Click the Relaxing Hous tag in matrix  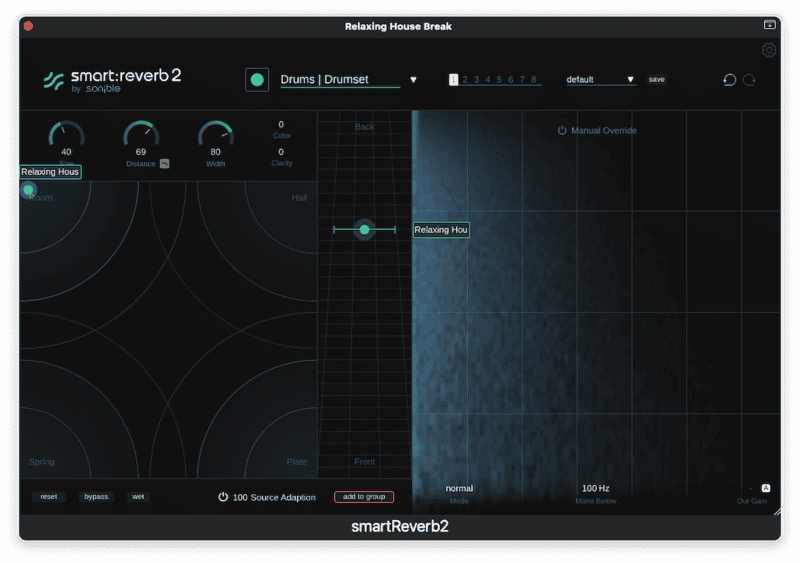50,172
